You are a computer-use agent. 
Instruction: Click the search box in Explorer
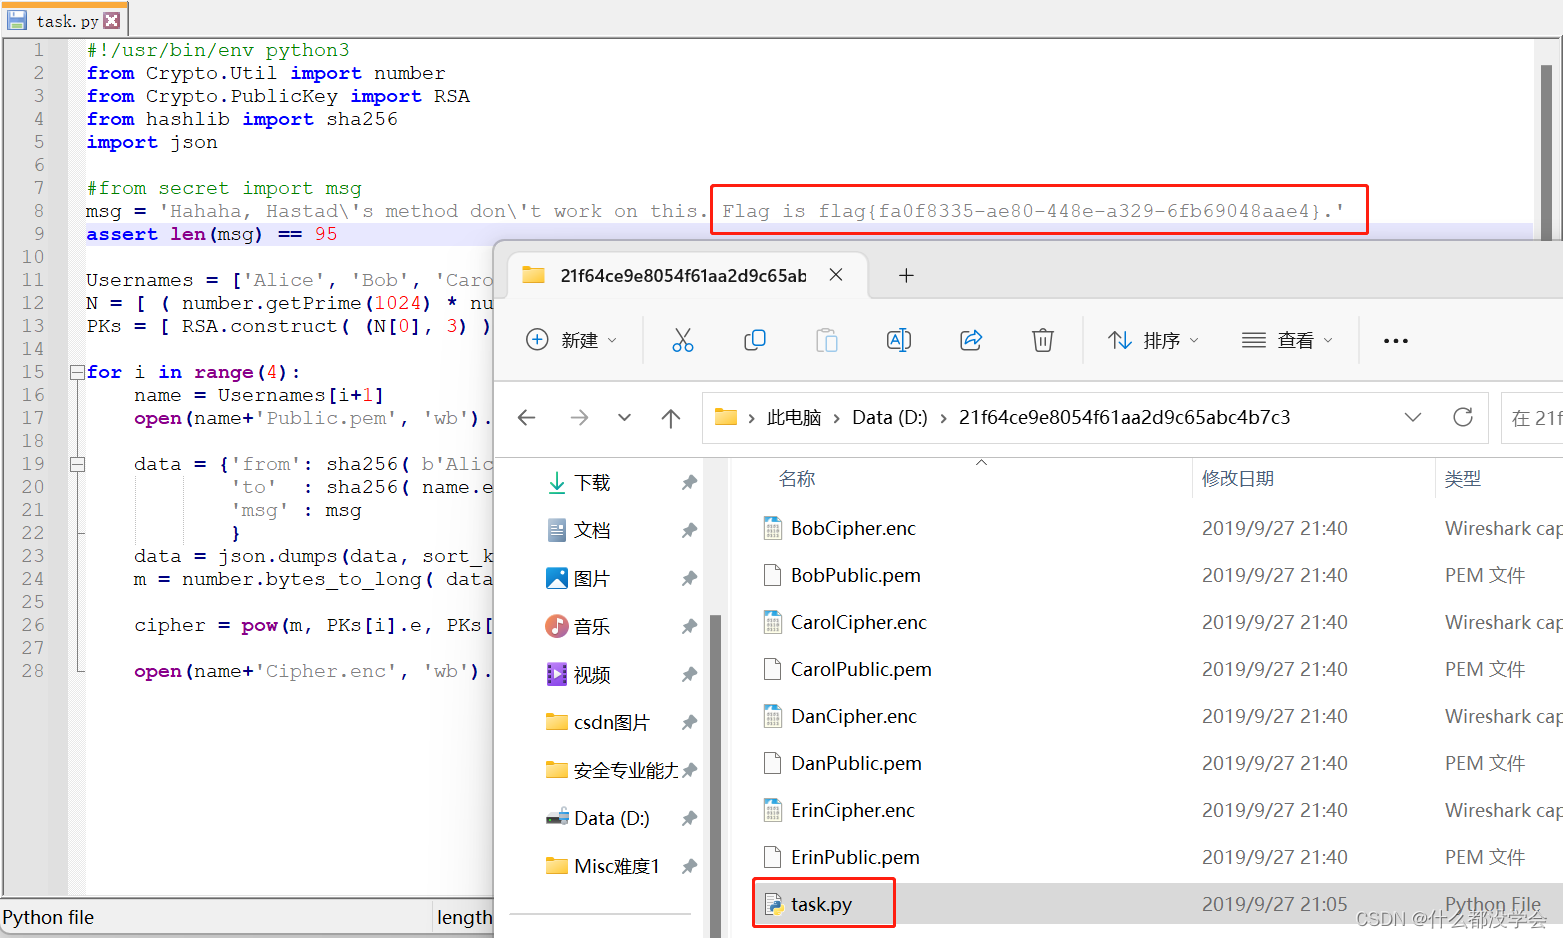coord(1532,418)
